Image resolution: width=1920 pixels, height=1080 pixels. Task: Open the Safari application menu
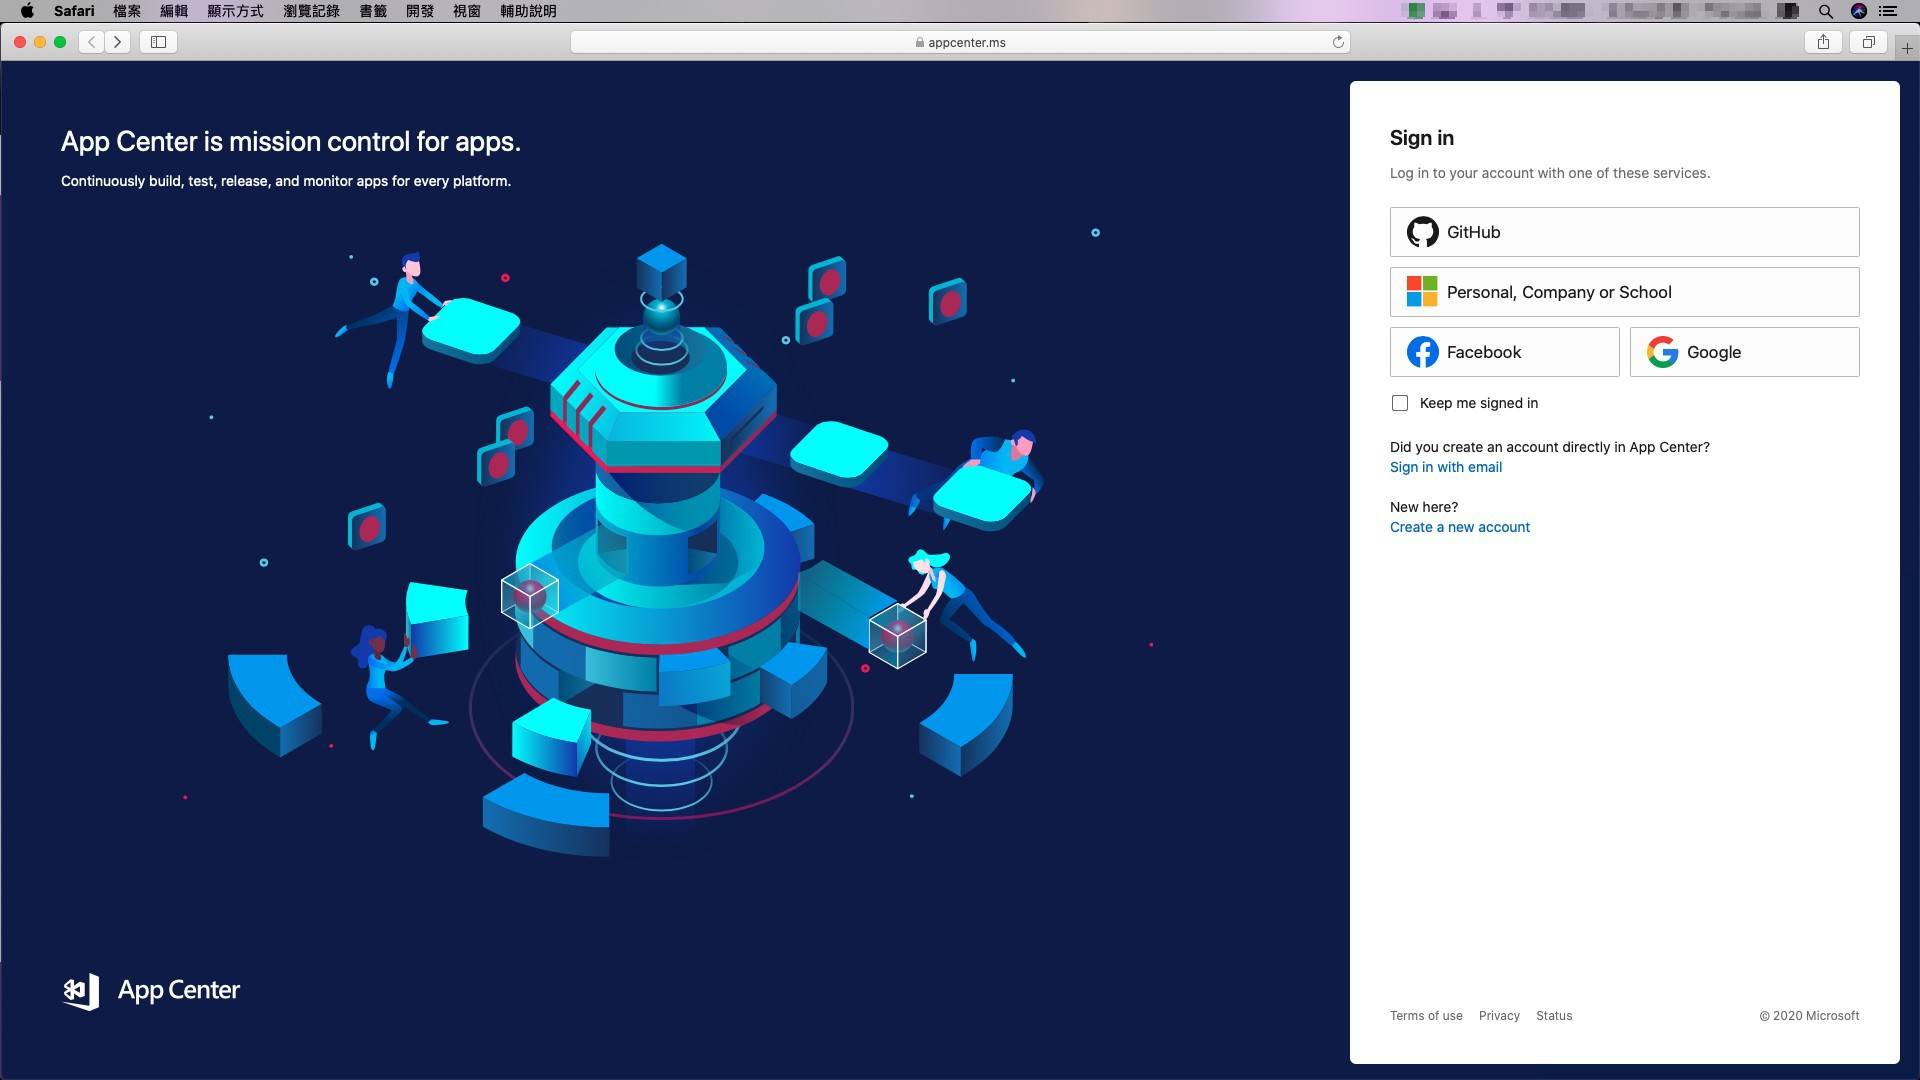[x=74, y=11]
